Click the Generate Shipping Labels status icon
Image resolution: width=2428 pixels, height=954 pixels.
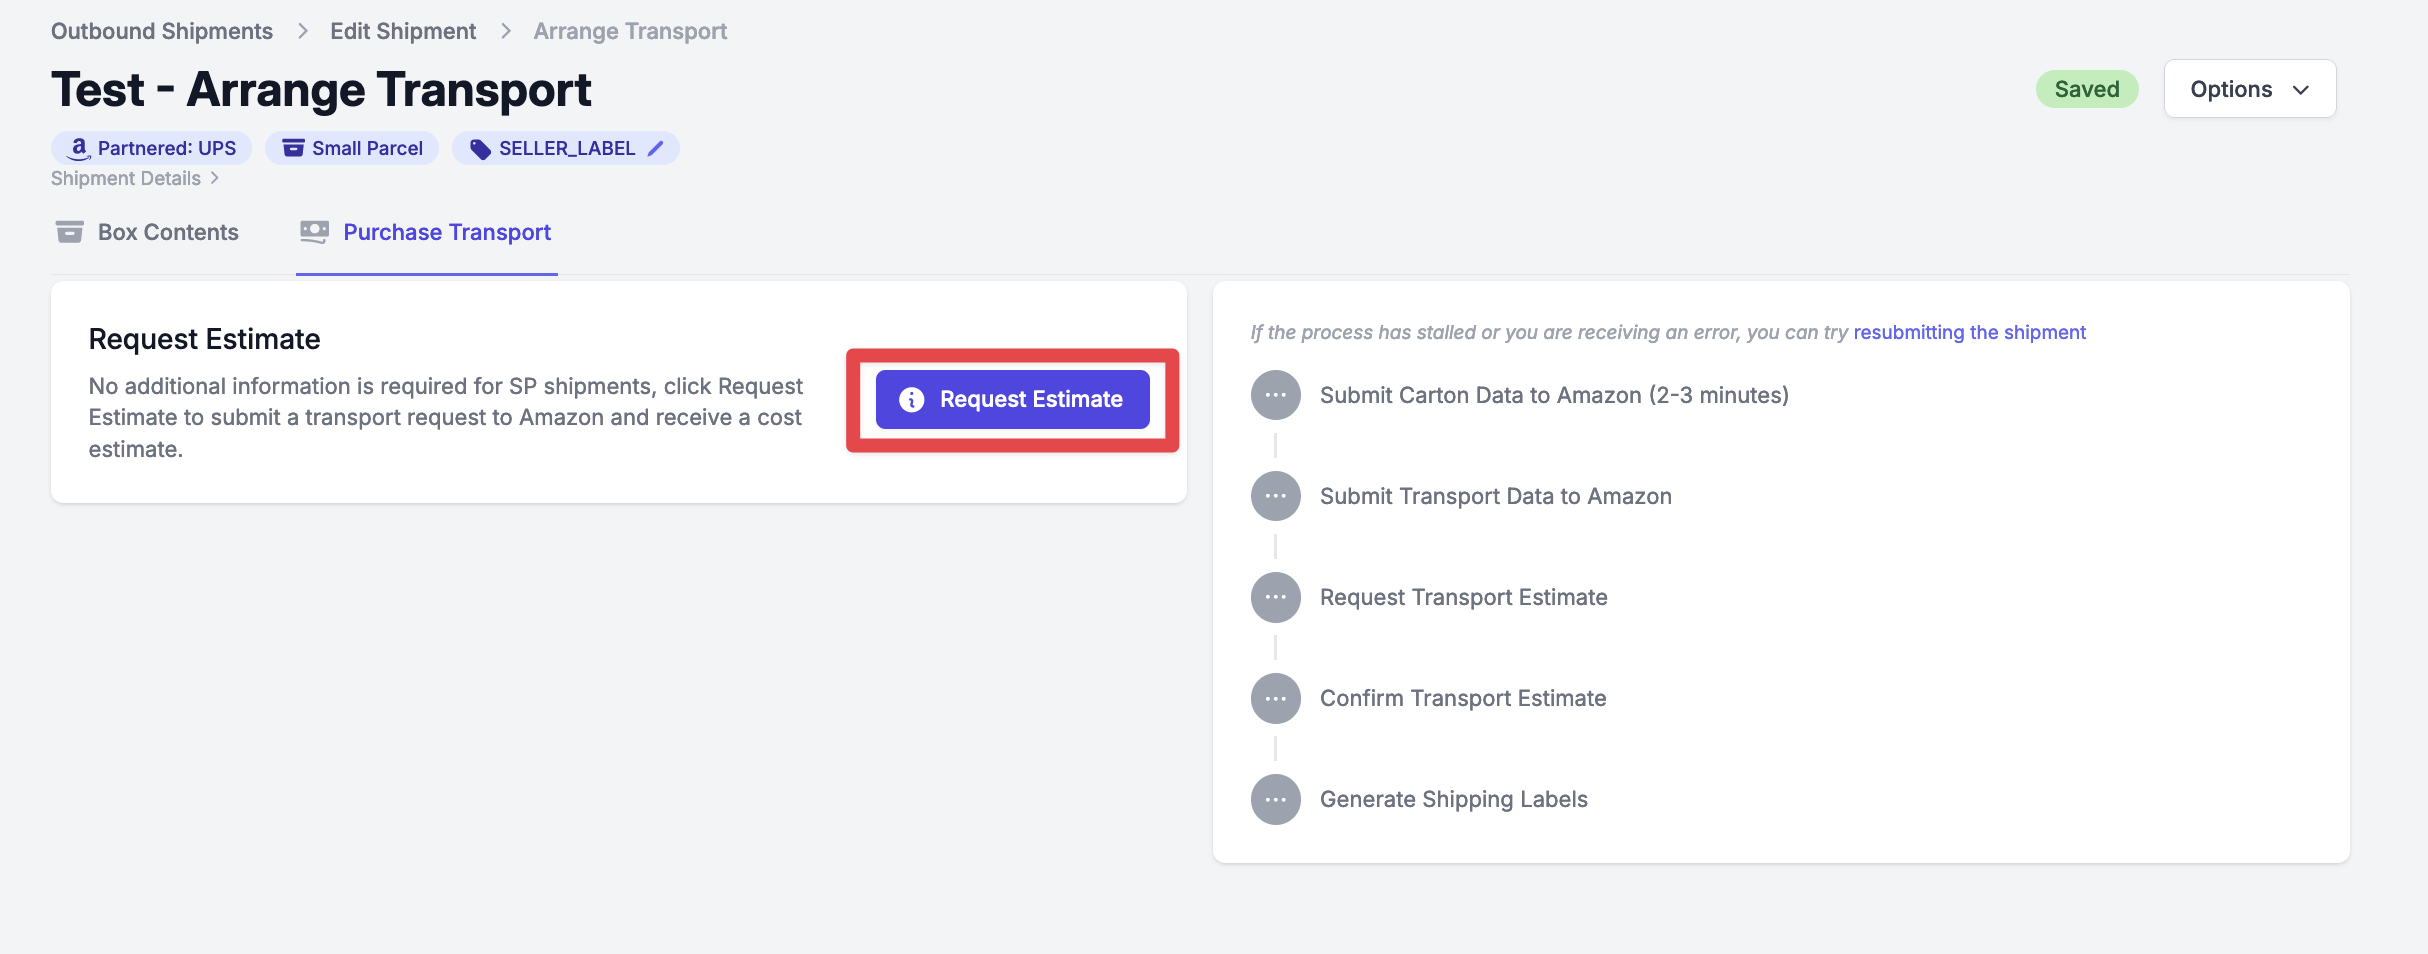click(x=1275, y=799)
